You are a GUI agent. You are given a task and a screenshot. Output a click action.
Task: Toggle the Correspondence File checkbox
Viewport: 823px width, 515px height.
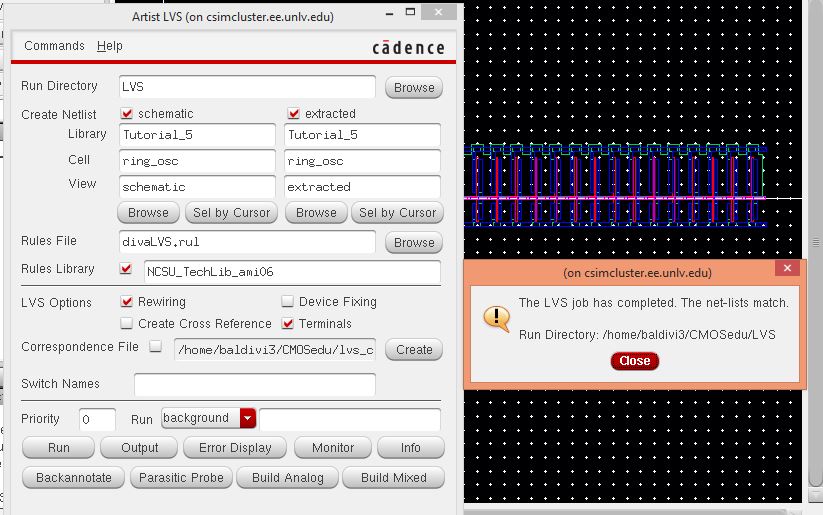pos(155,347)
